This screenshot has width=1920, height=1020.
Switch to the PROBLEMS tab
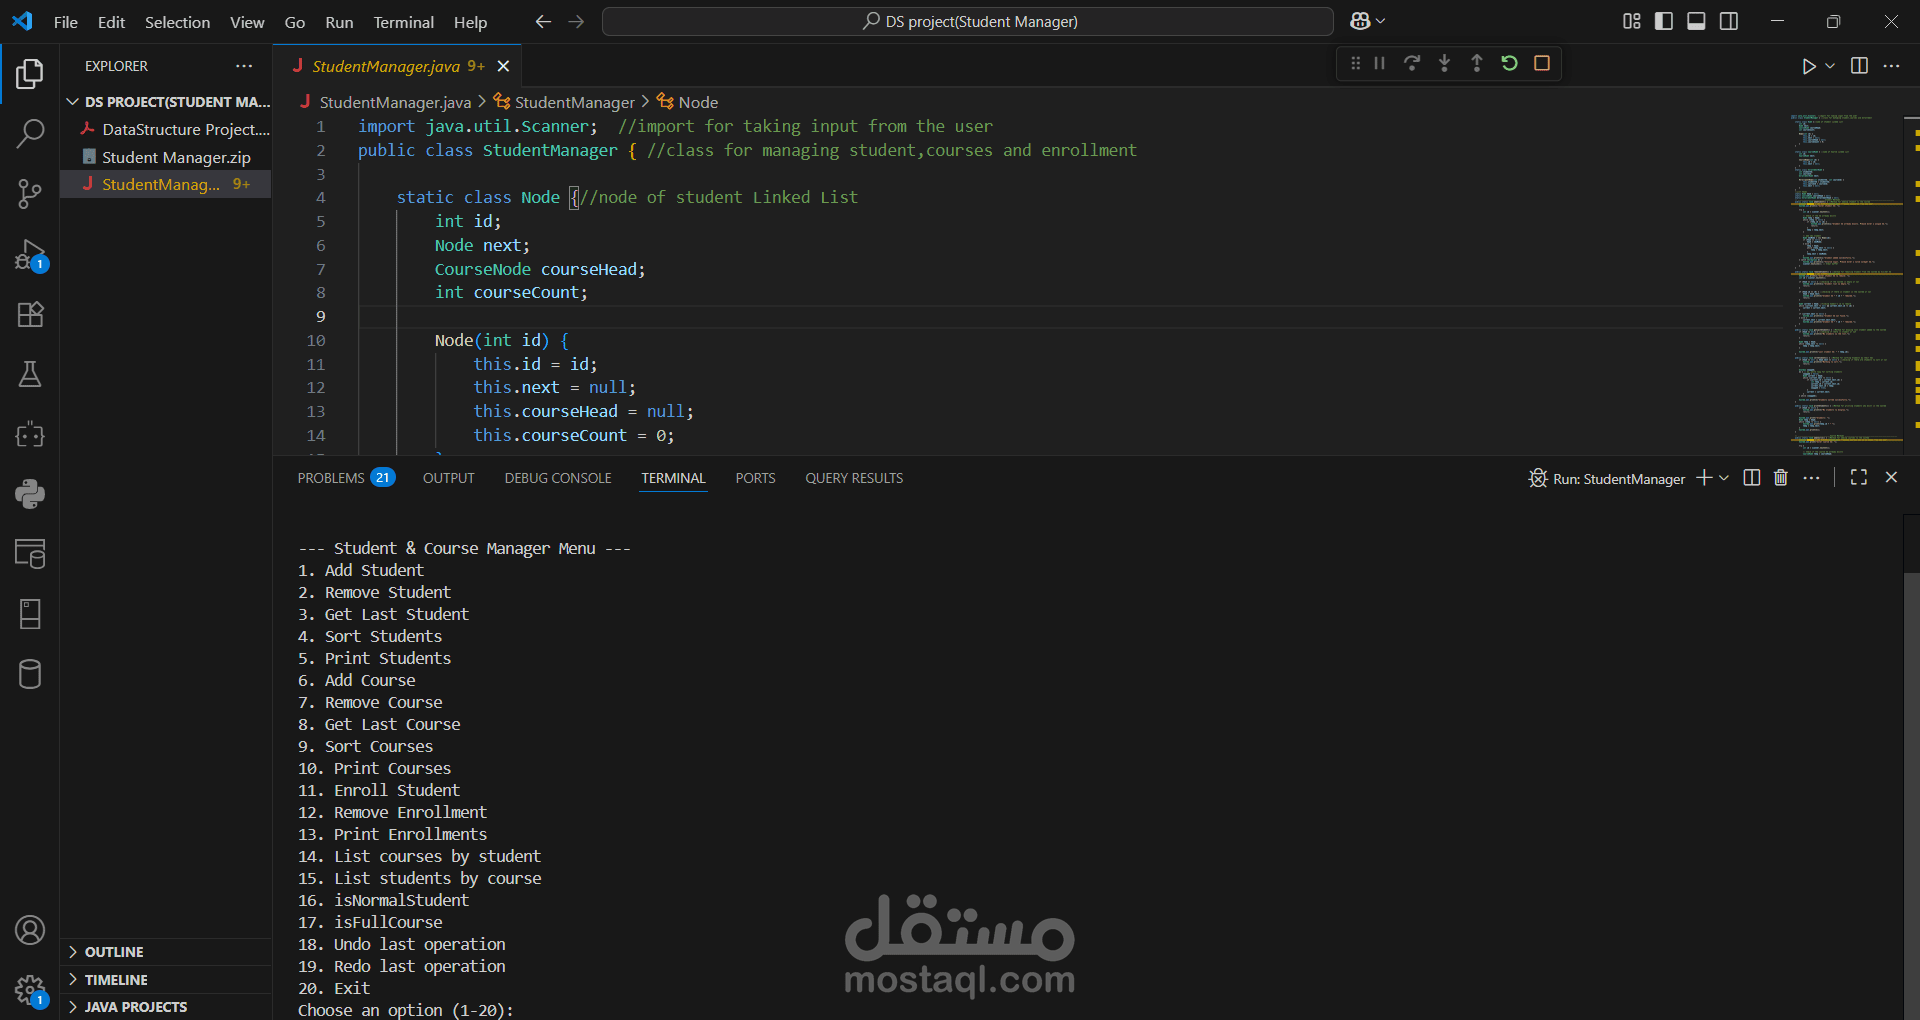pos(331,478)
